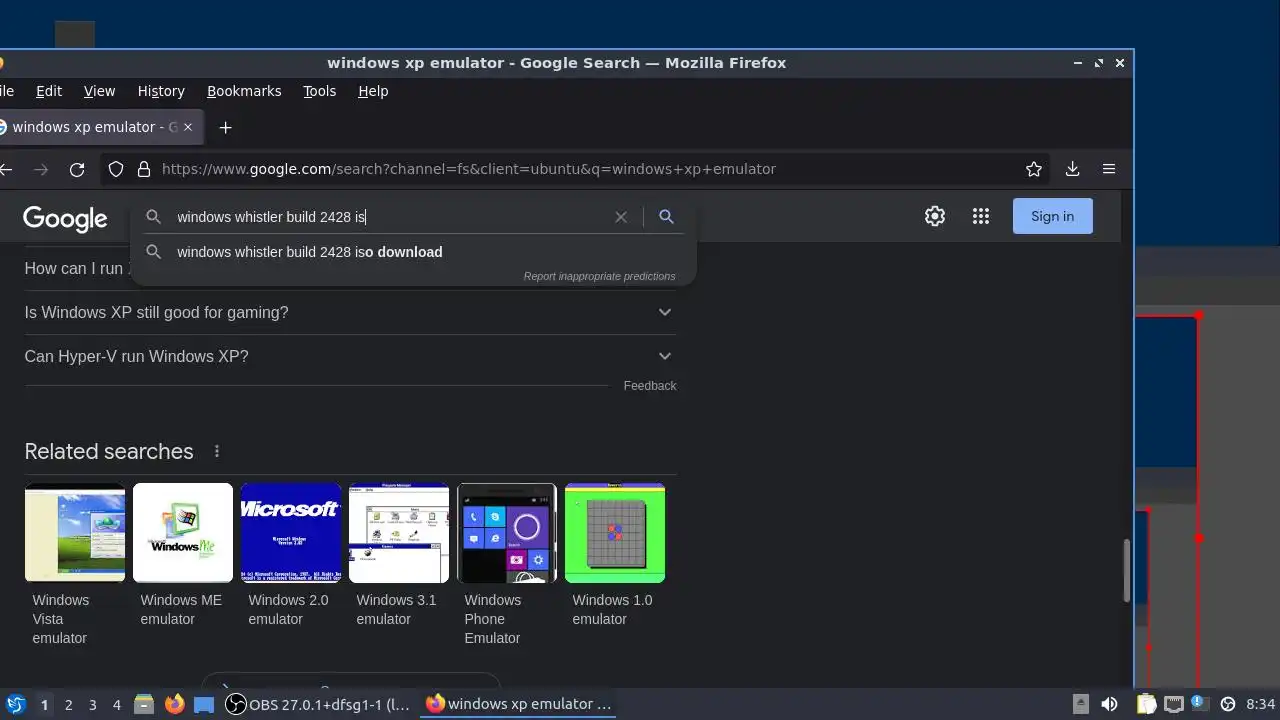Open Windows Phone Emulator related search
The image size is (1280, 720).
tap(507, 565)
